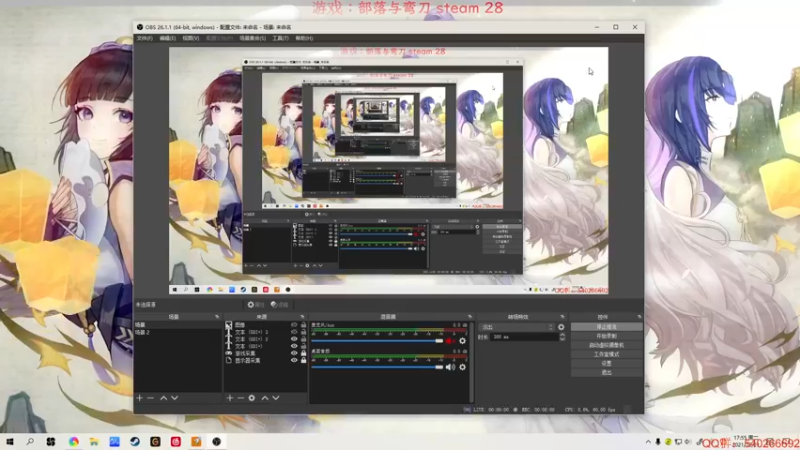The image size is (800, 450).
Task: Mute 桌面音频 with the speaker icon
Action: pyautogui.click(x=450, y=367)
